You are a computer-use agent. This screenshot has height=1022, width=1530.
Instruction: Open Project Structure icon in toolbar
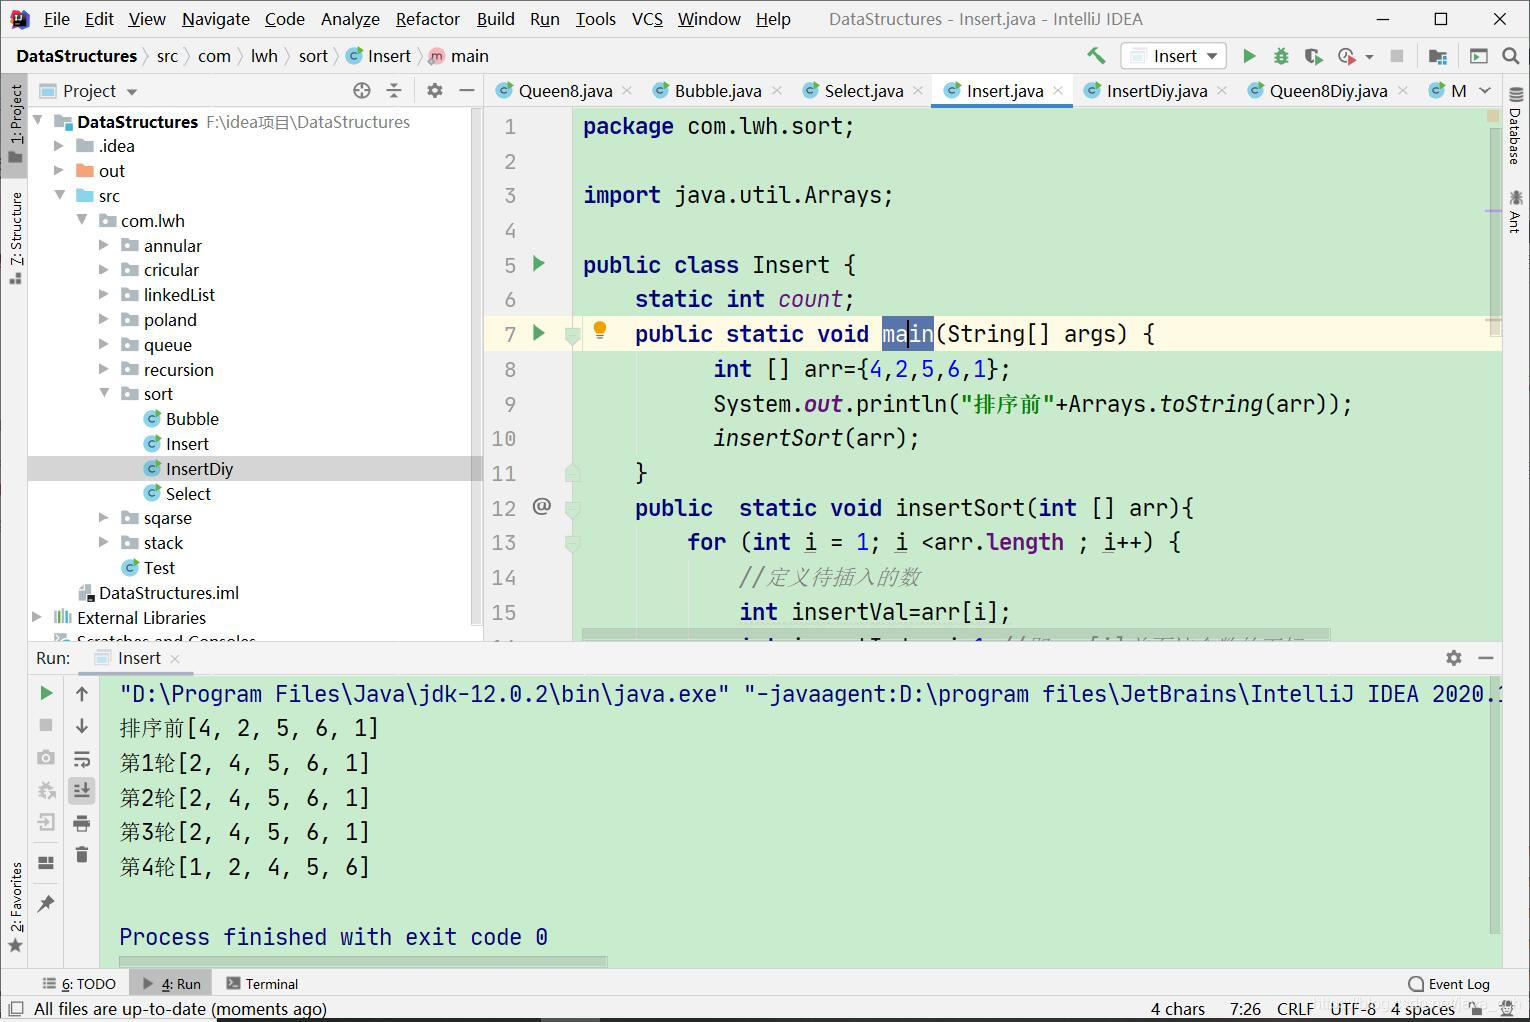1438,56
